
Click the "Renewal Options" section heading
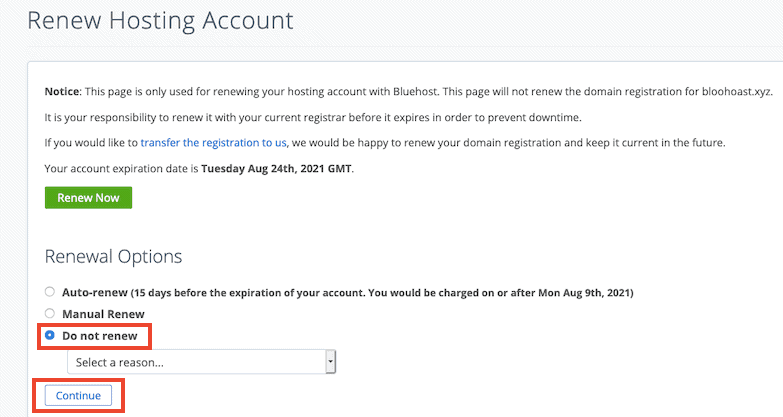pyautogui.click(x=113, y=256)
